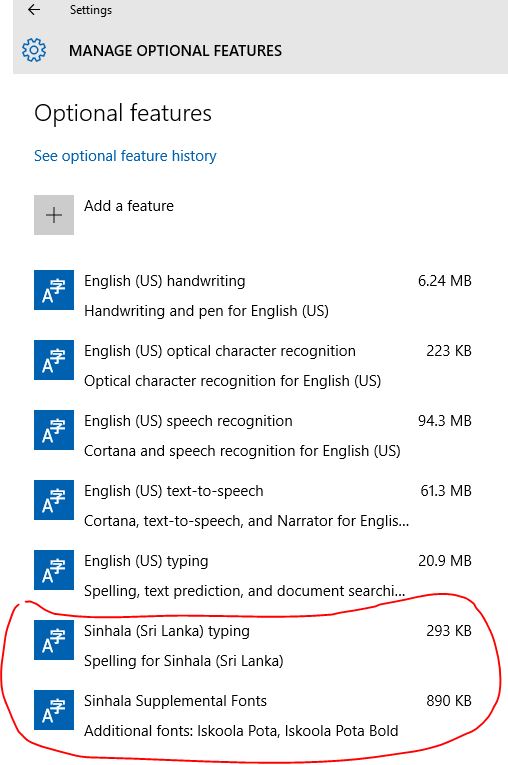The image size is (508, 765).
Task: Click the optical character recognition language icon
Action: click(x=54, y=360)
